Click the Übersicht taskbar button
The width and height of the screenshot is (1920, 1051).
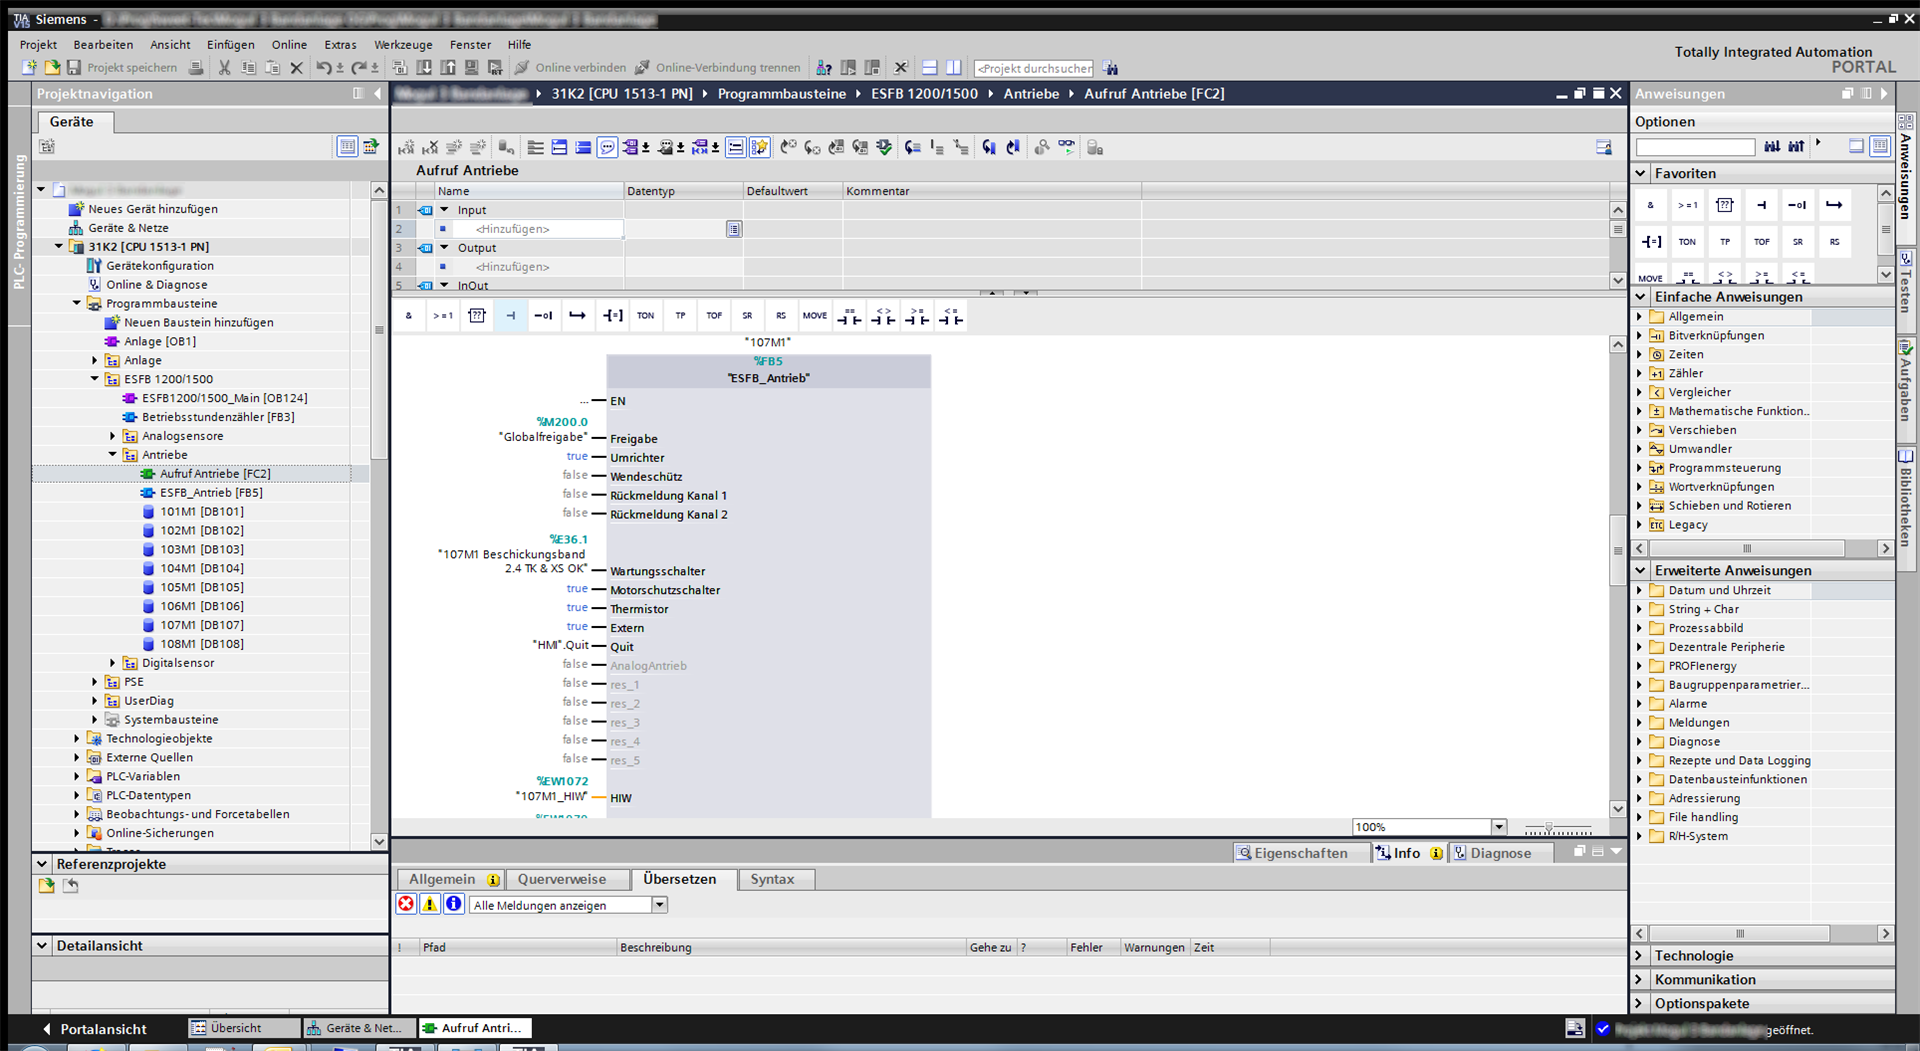tap(244, 1028)
